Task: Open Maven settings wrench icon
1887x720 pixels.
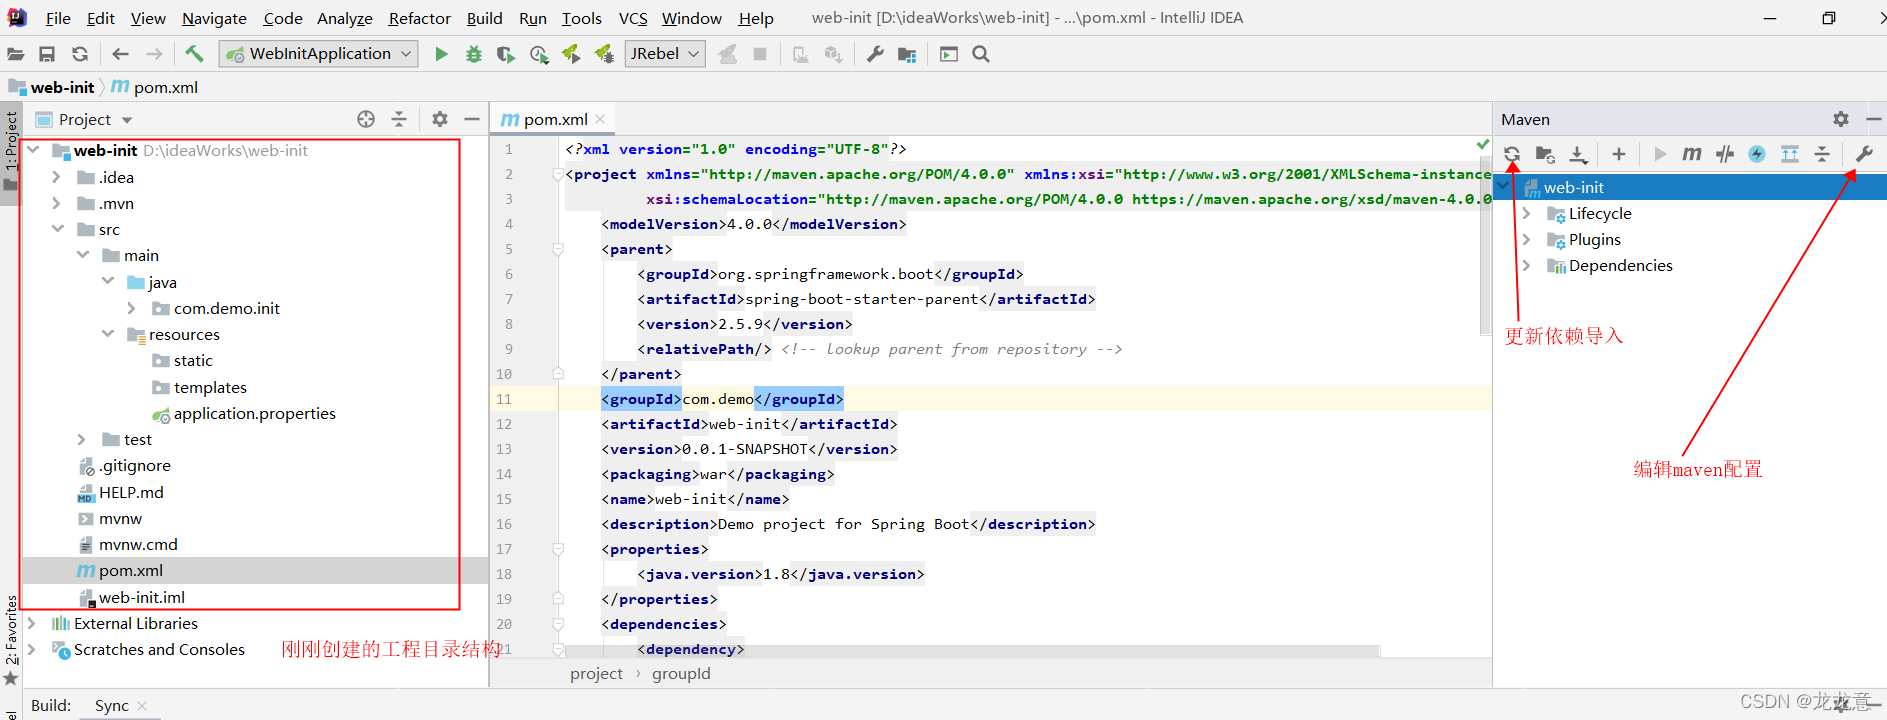Action: pyautogui.click(x=1864, y=154)
